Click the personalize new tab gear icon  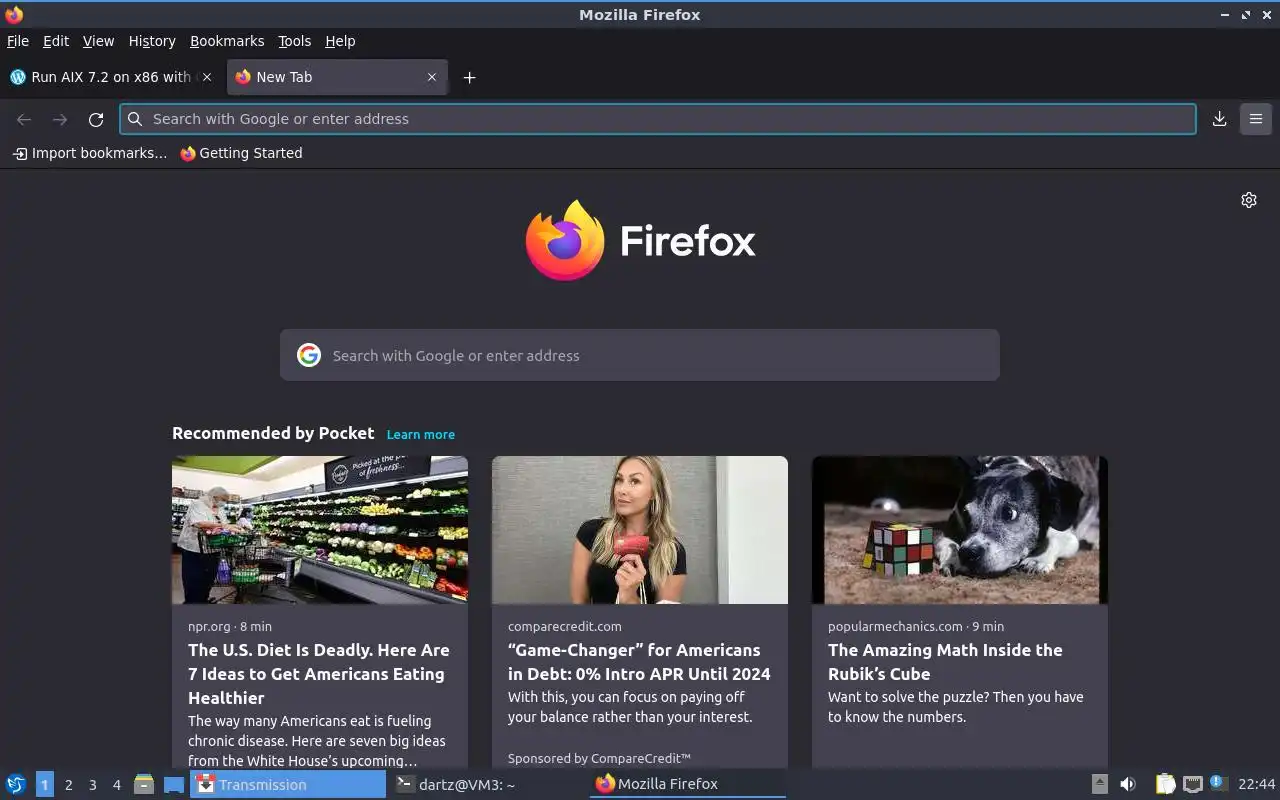point(1249,200)
